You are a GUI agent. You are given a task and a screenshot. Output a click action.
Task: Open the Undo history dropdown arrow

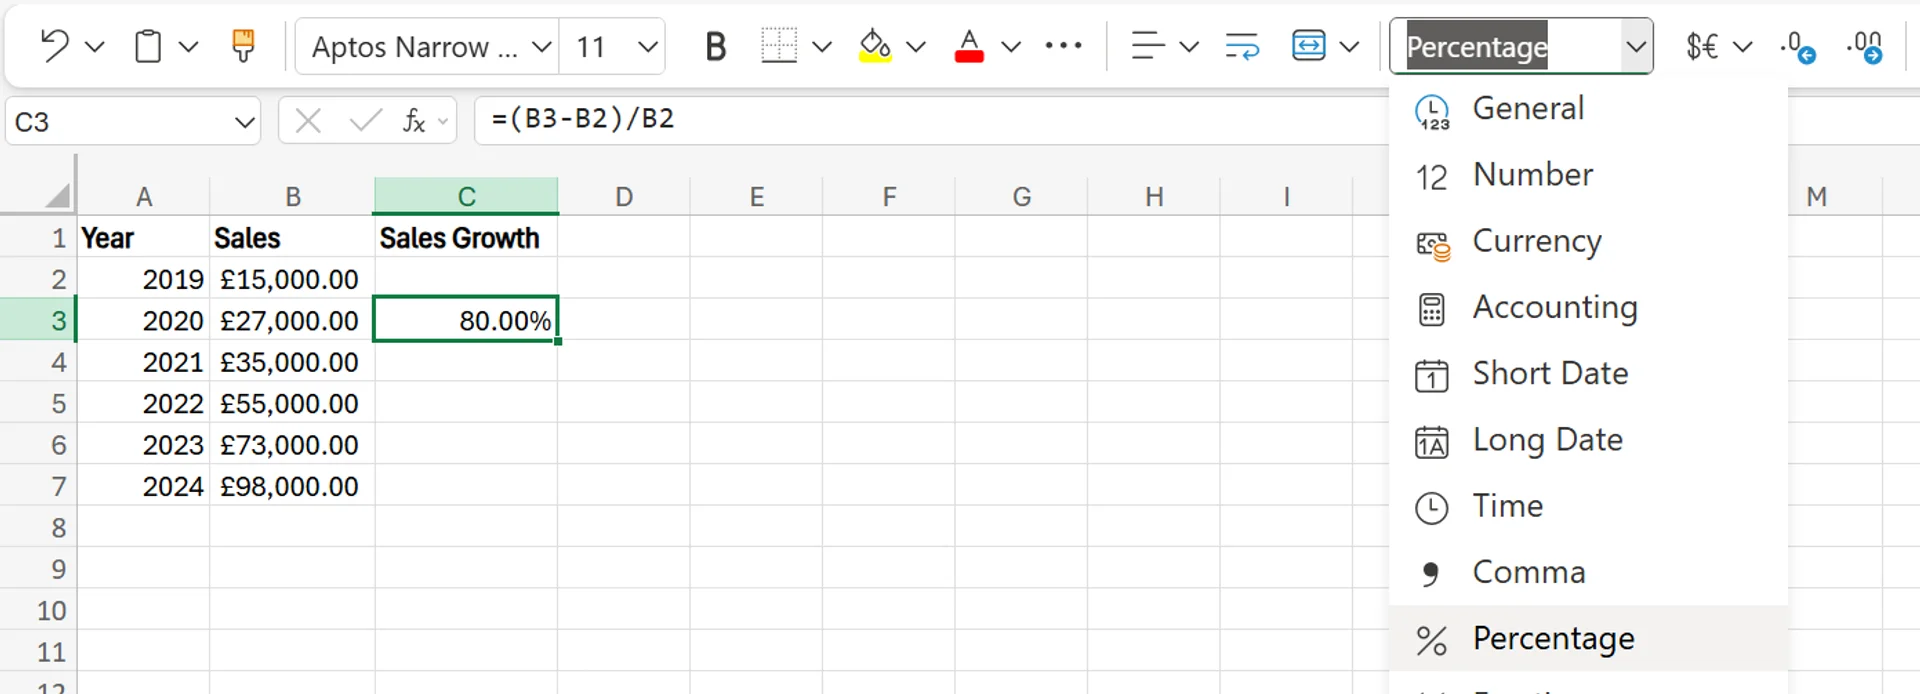95,47
